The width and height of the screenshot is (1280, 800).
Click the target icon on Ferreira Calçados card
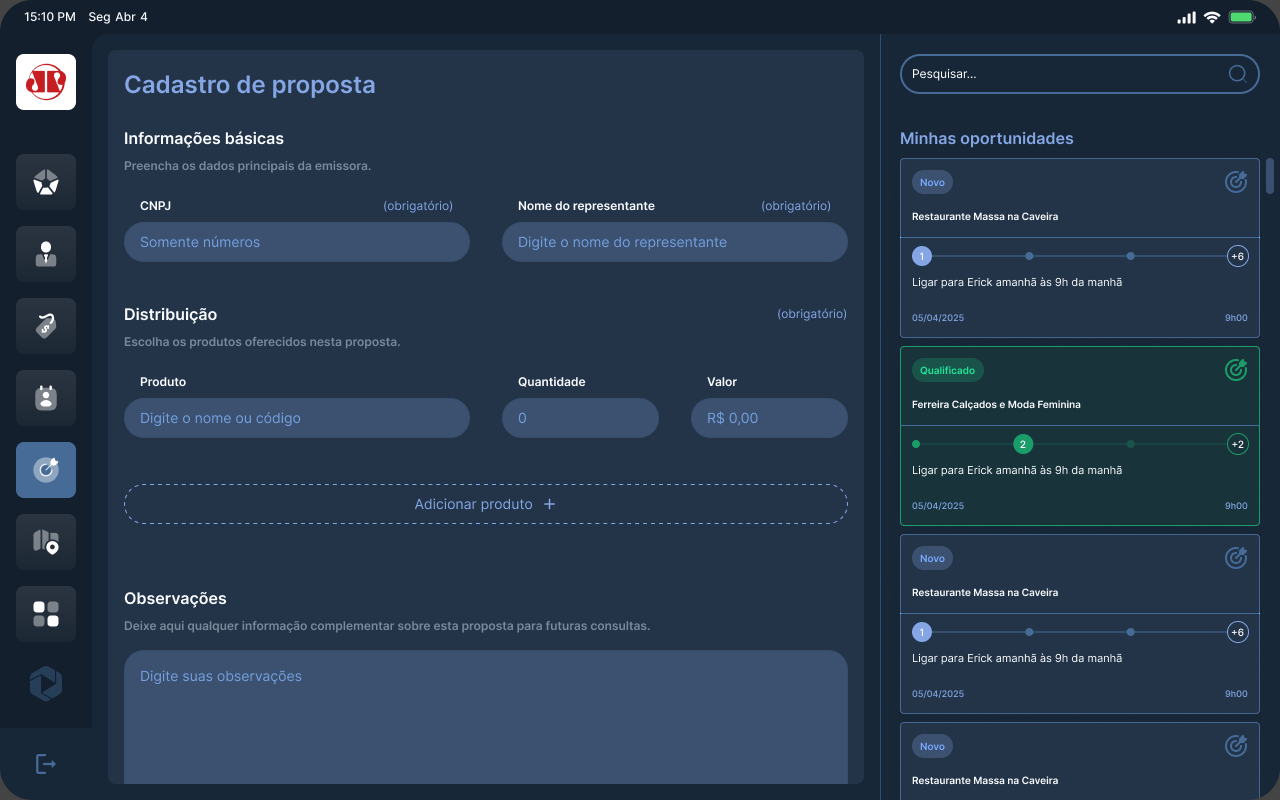tap(1236, 370)
